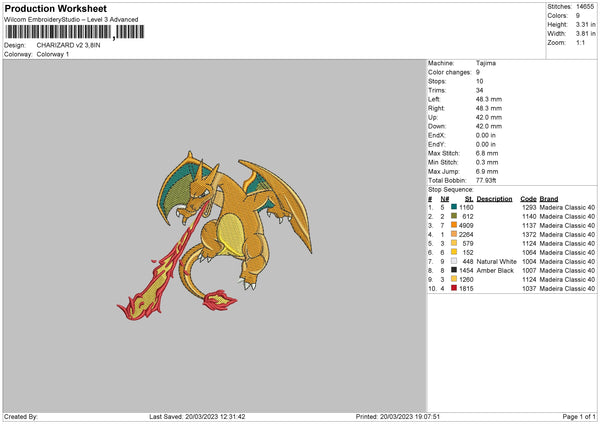Click 'Madeira Classic 40' brand in row 1

tap(567, 207)
